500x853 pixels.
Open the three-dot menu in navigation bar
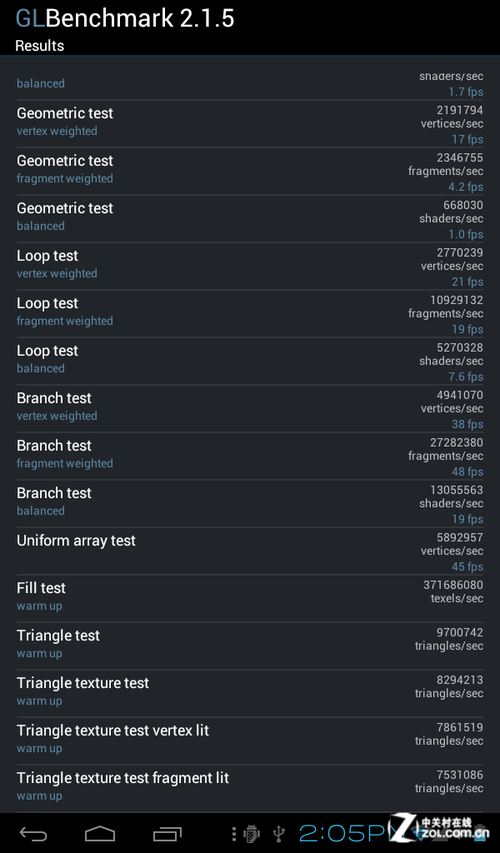[233, 833]
